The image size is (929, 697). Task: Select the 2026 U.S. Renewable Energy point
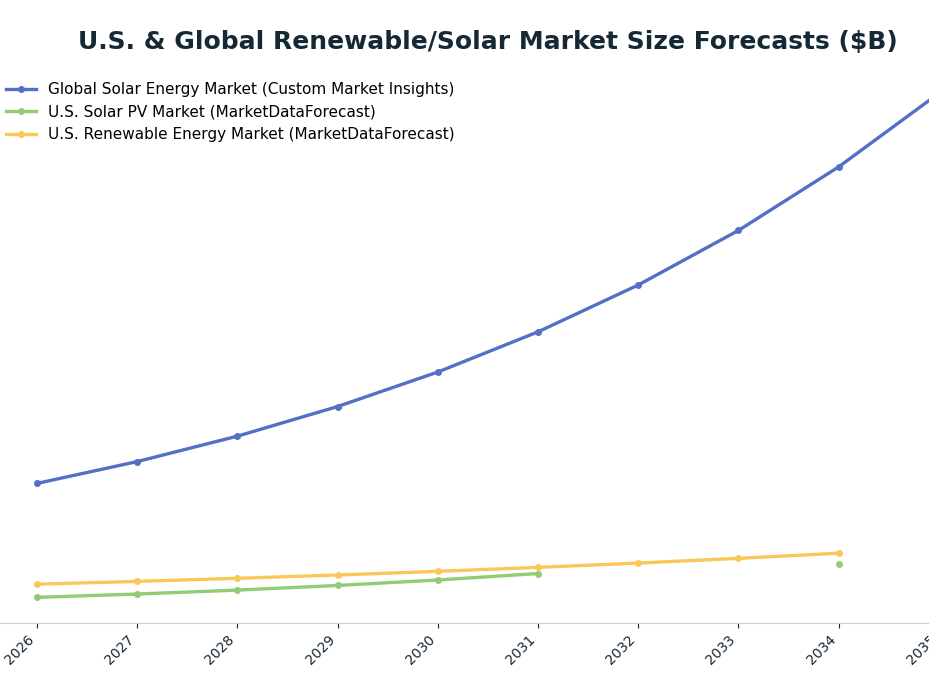(x=37, y=584)
